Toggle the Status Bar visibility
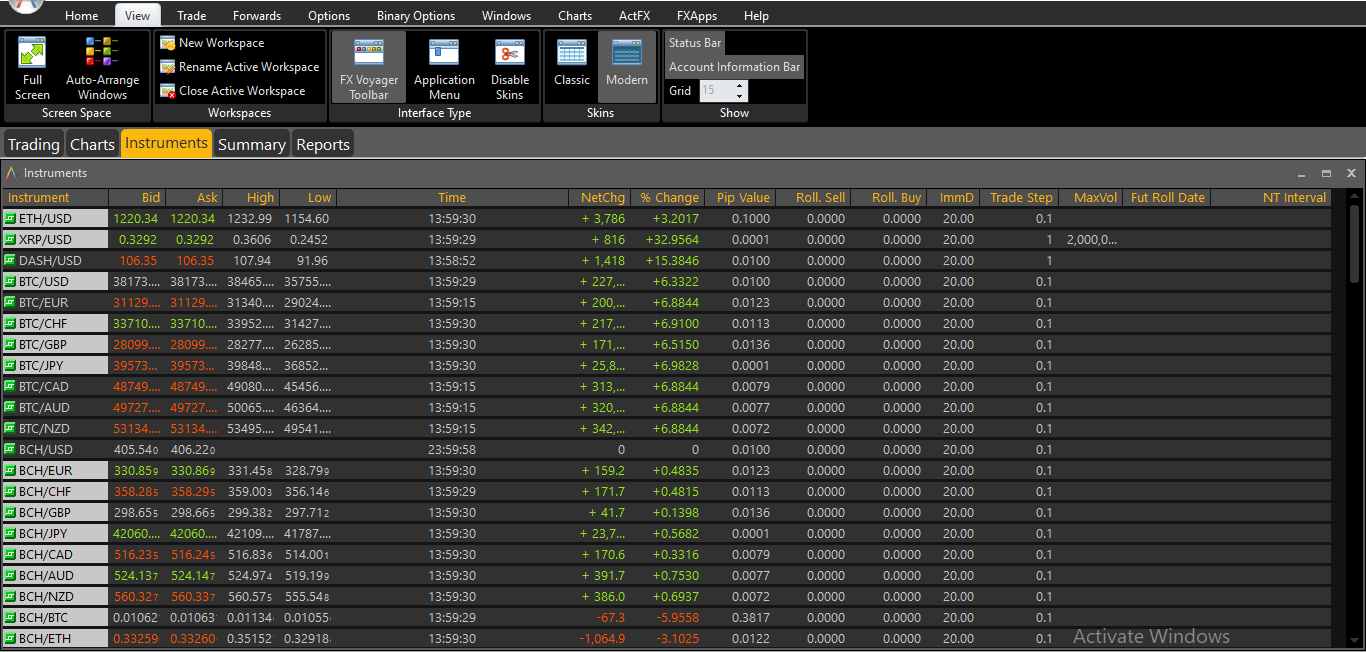The width and height of the screenshot is (1366, 652). click(x=694, y=42)
